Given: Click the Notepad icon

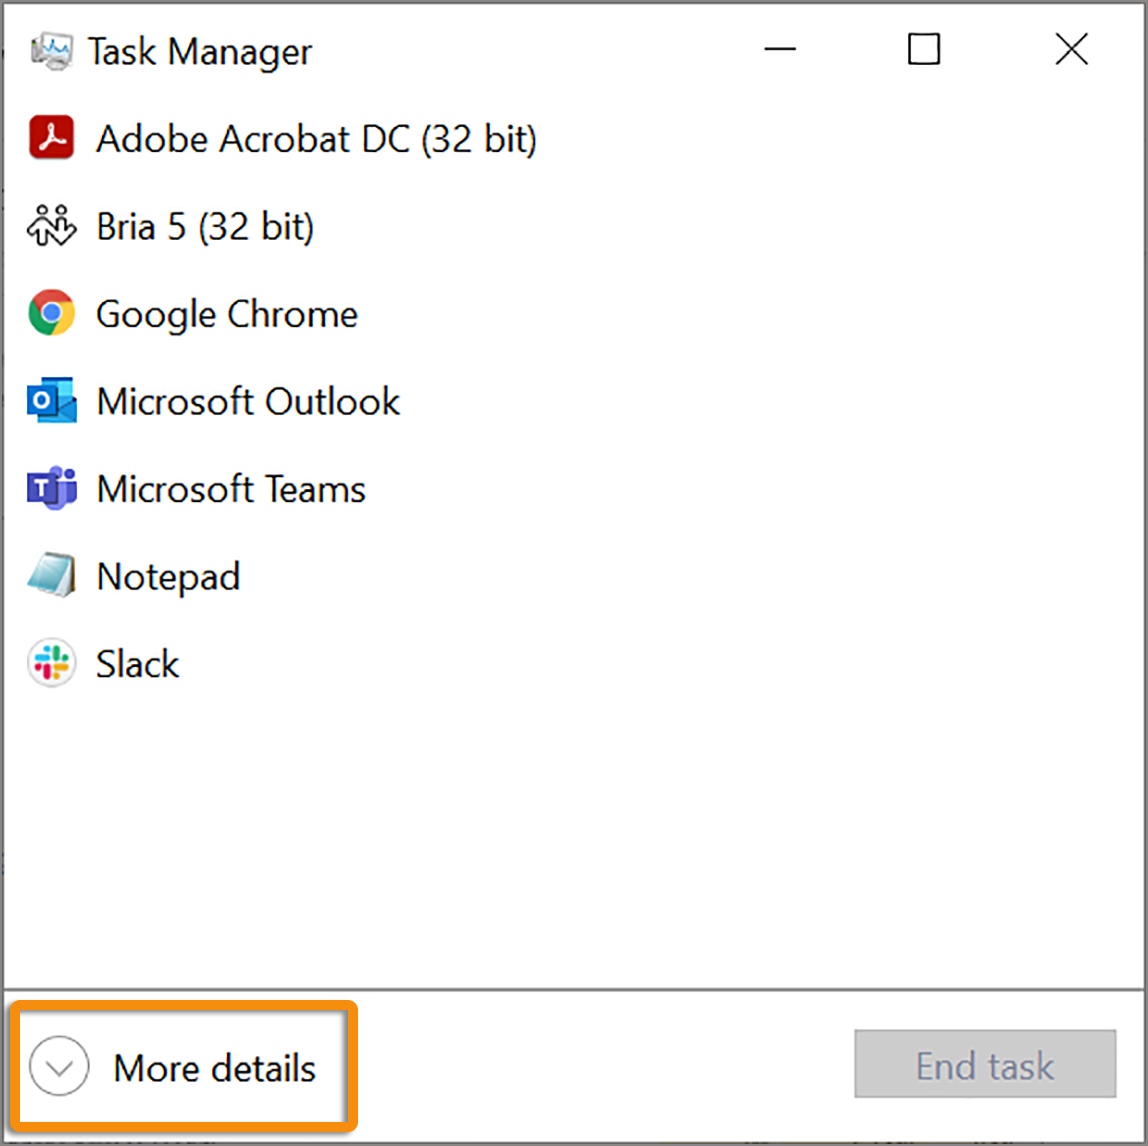Looking at the screenshot, I should (x=51, y=576).
